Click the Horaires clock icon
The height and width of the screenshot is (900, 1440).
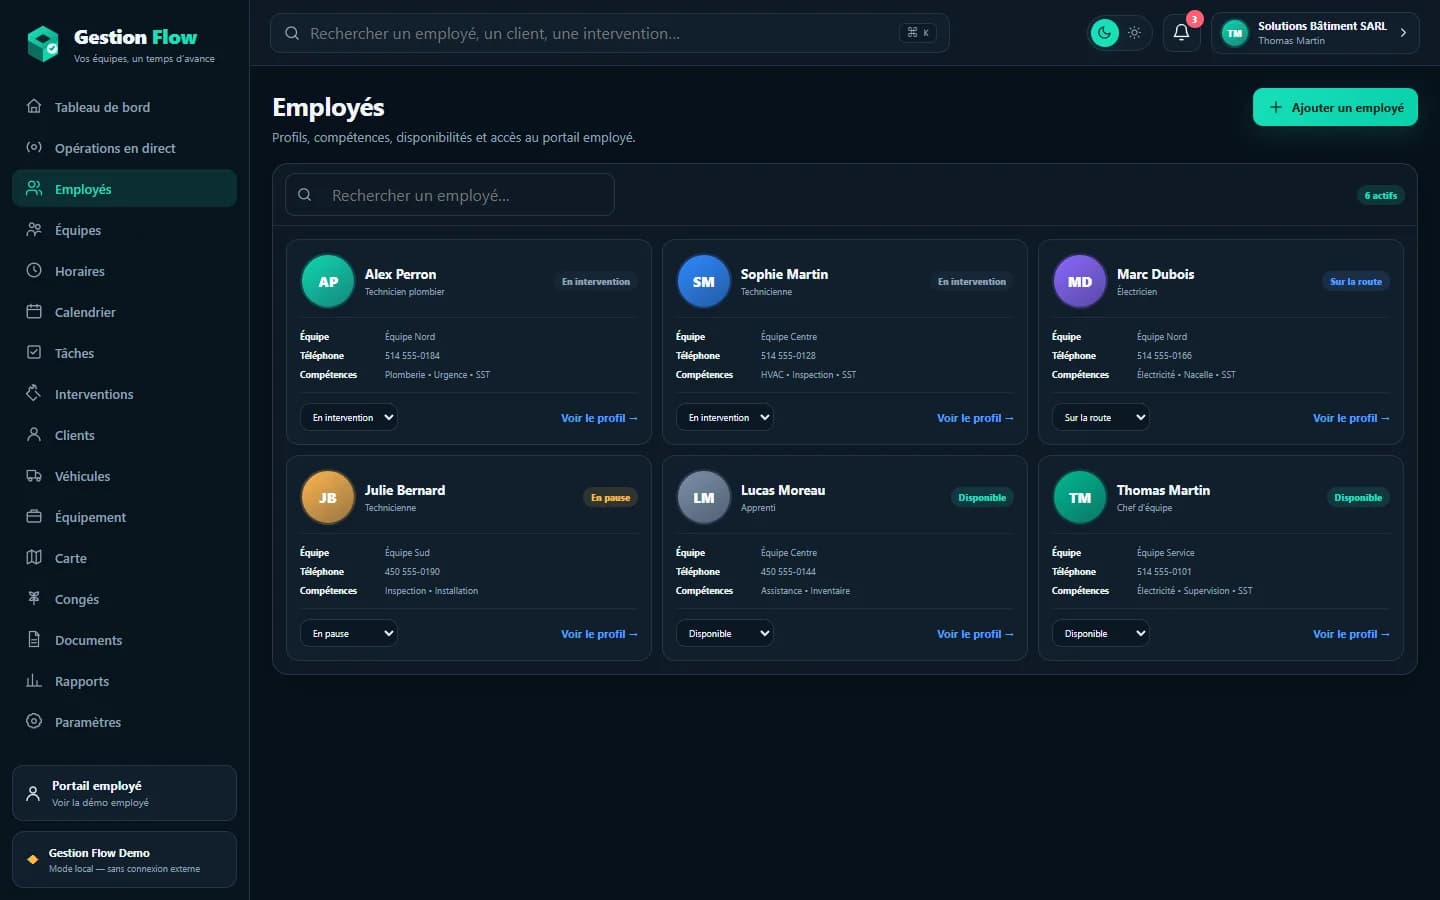point(34,270)
